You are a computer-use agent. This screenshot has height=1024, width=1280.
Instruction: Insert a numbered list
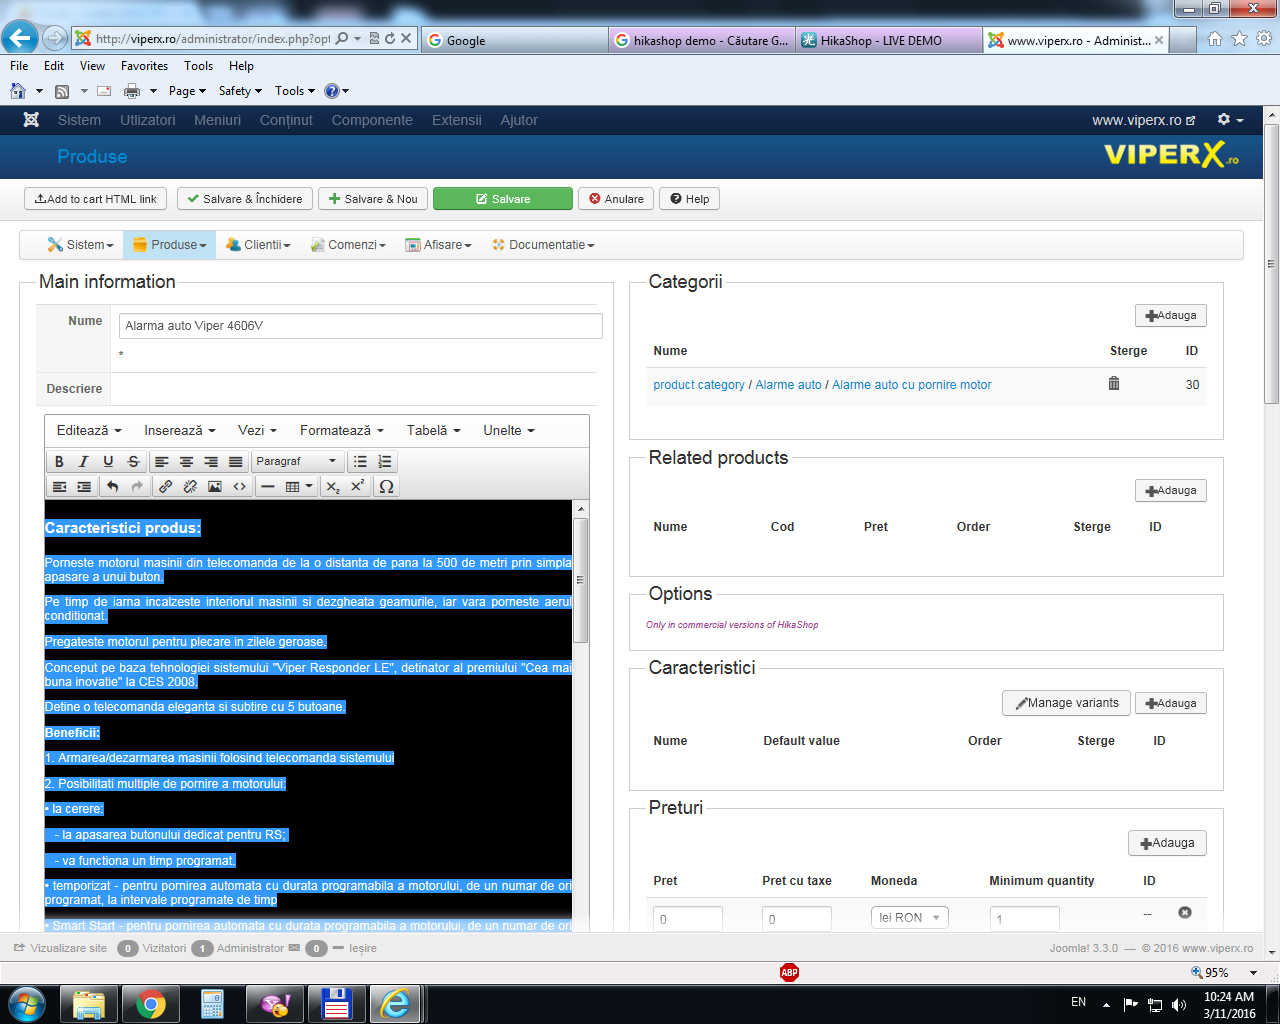pyautogui.click(x=385, y=461)
